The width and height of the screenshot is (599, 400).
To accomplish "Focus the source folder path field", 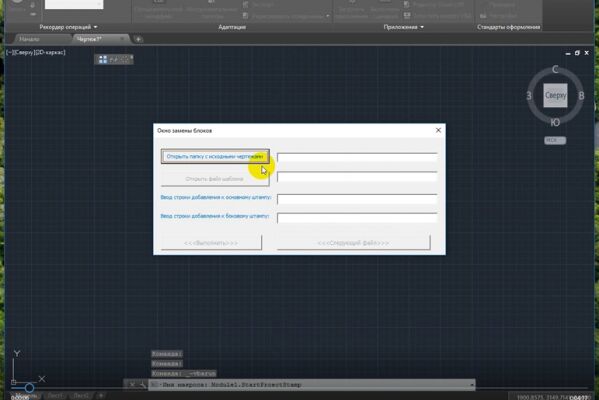I will [x=357, y=157].
